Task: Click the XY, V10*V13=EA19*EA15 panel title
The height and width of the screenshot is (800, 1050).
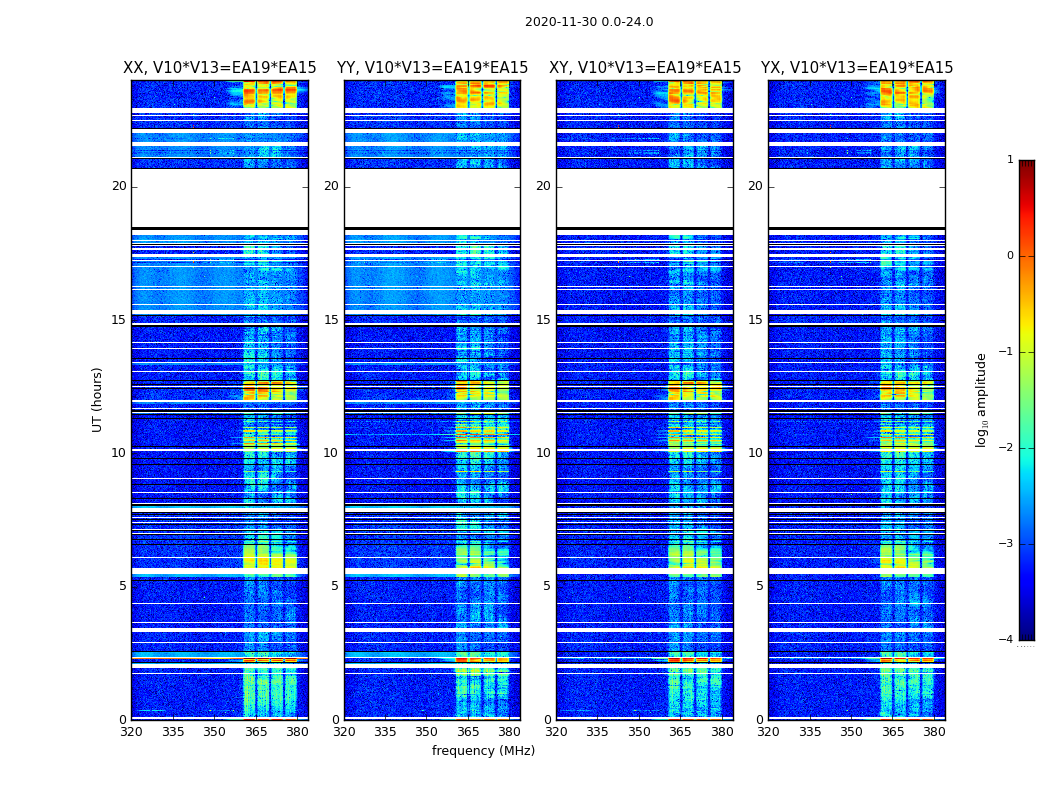Action: click(645, 68)
